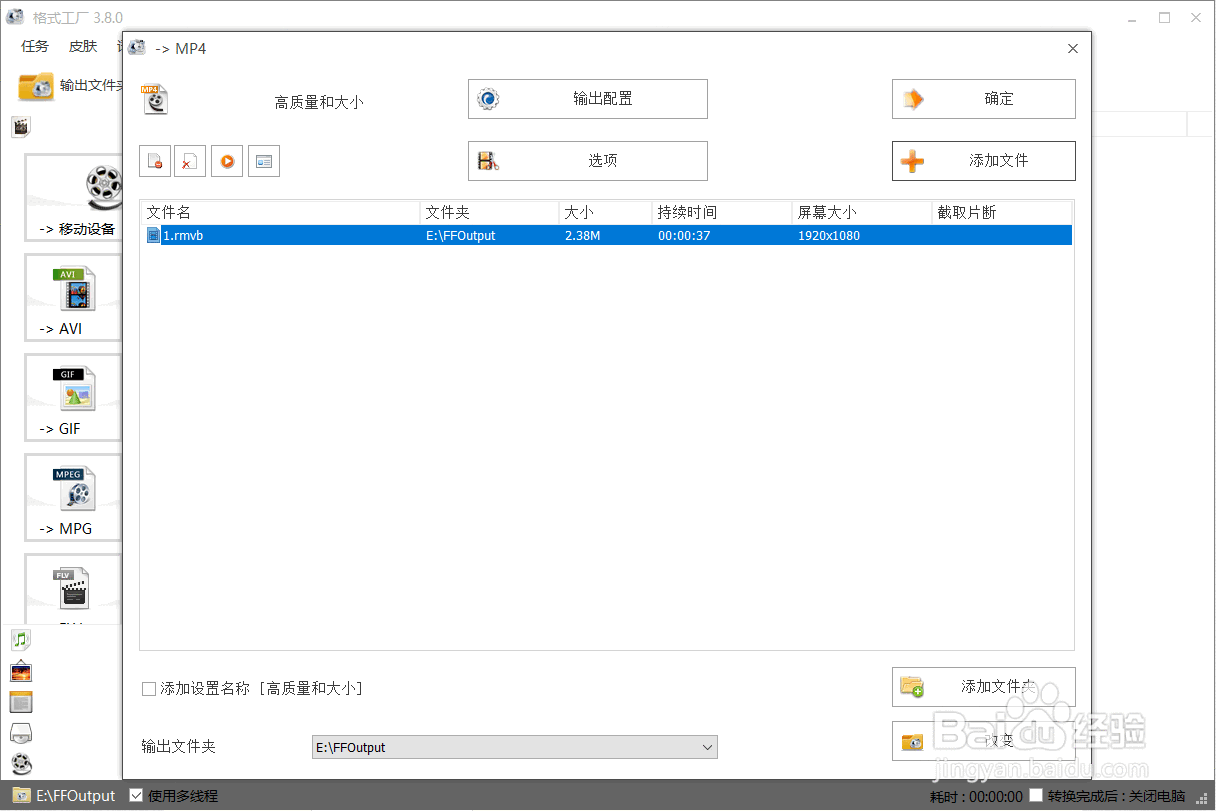Click the '添加文件' add file button
The image size is (1216, 811).
983,160
